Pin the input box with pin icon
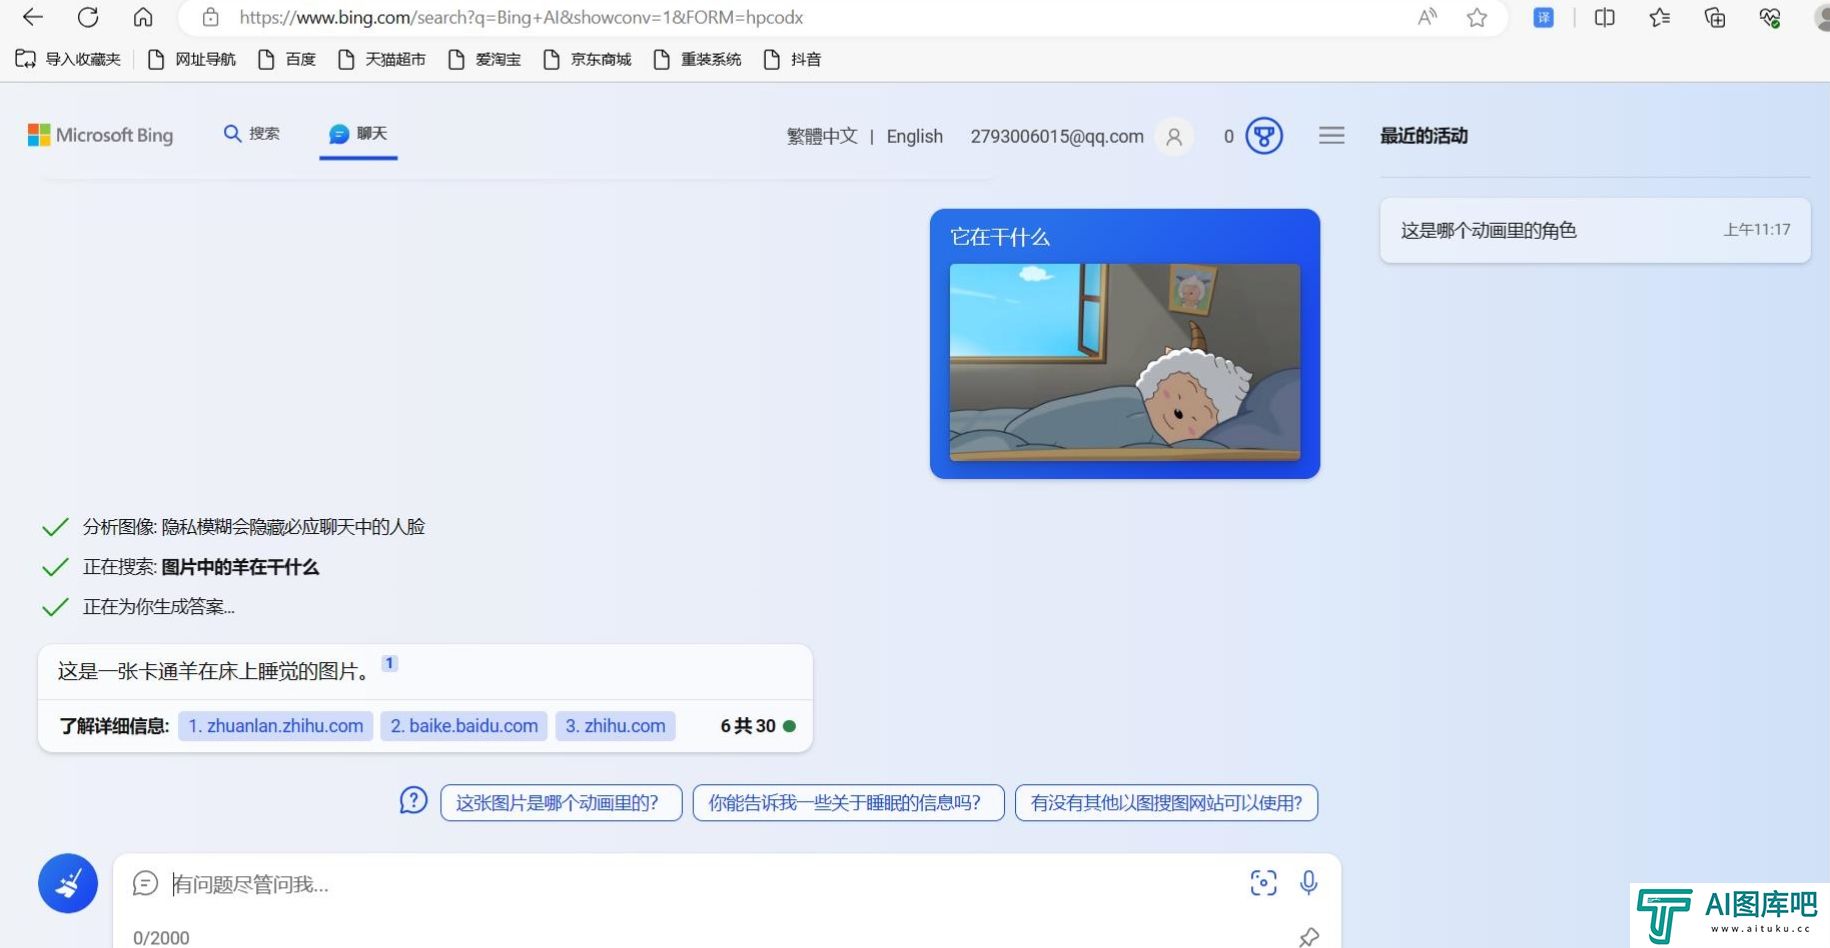The width and height of the screenshot is (1830, 948). (x=1308, y=937)
